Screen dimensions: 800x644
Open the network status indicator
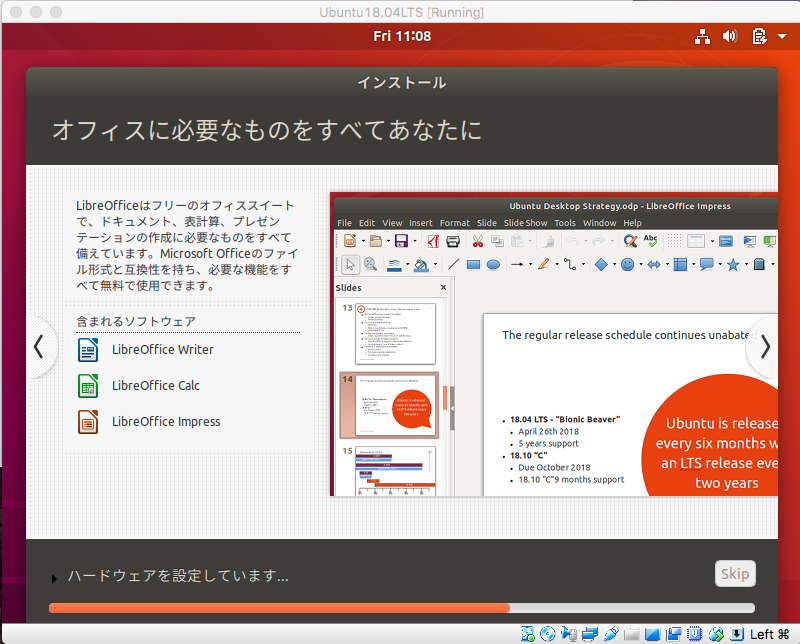(x=703, y=36)
